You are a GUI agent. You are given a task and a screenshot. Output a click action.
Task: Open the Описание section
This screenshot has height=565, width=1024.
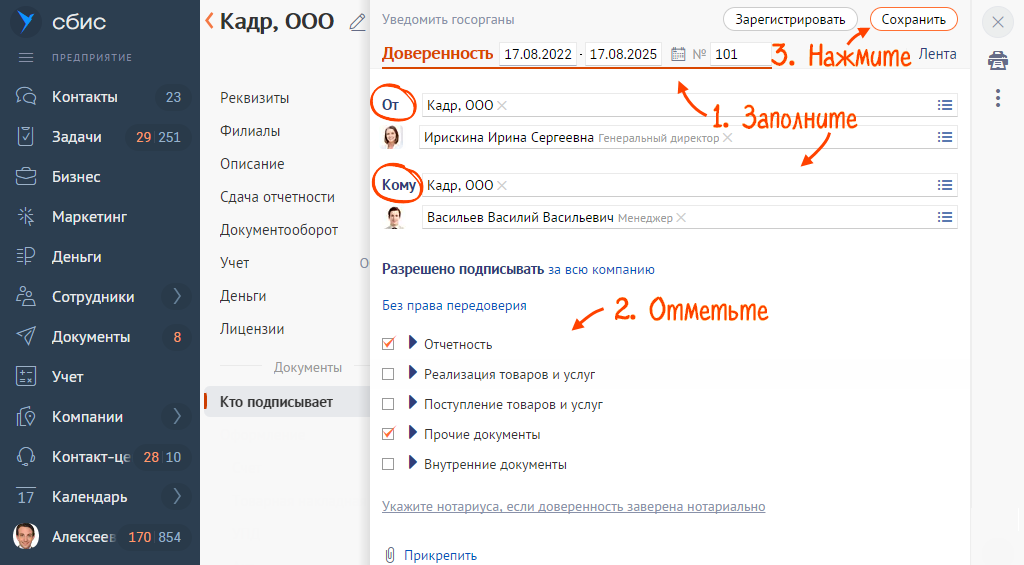tap(252, 164)
